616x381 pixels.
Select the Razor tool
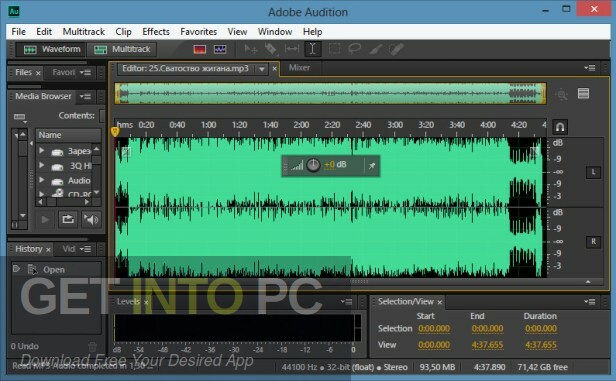[271, 49]
